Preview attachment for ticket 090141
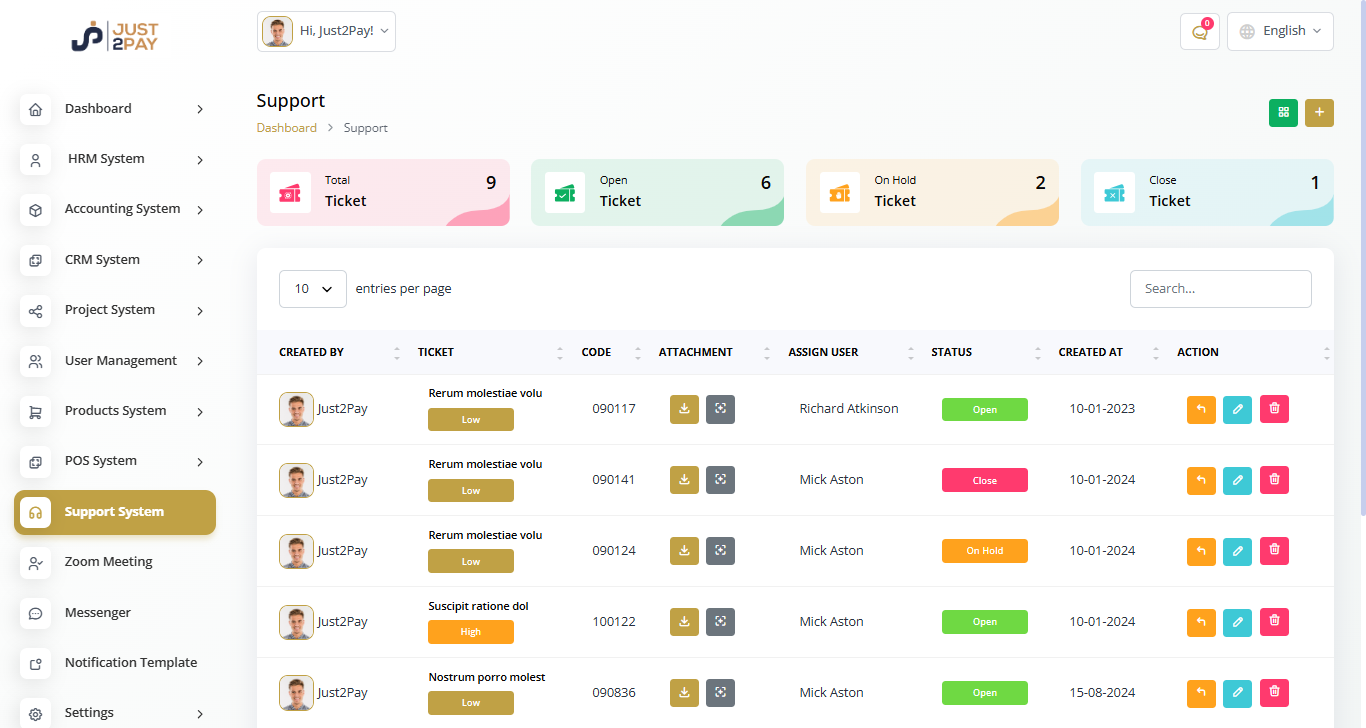Screen dimensions: 1366x728 point(720,480)
